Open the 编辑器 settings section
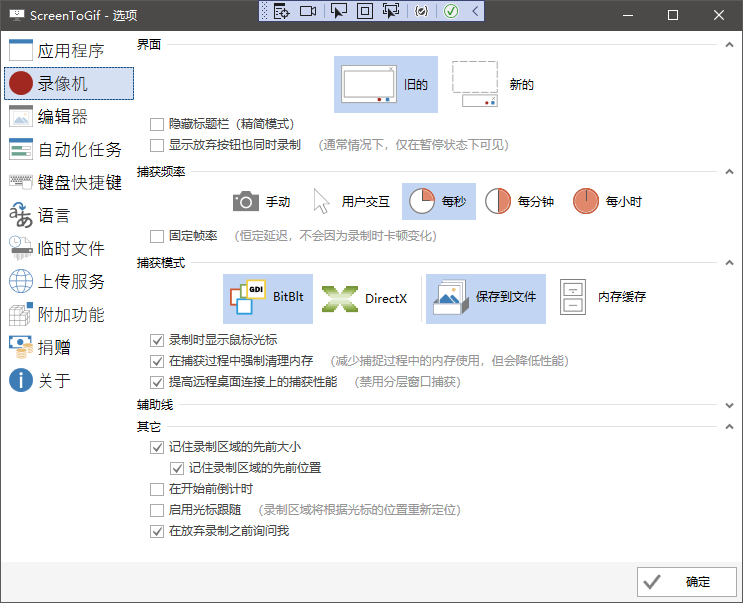The height and width of the screenshot is (603, 743). [x=69, y=117]
